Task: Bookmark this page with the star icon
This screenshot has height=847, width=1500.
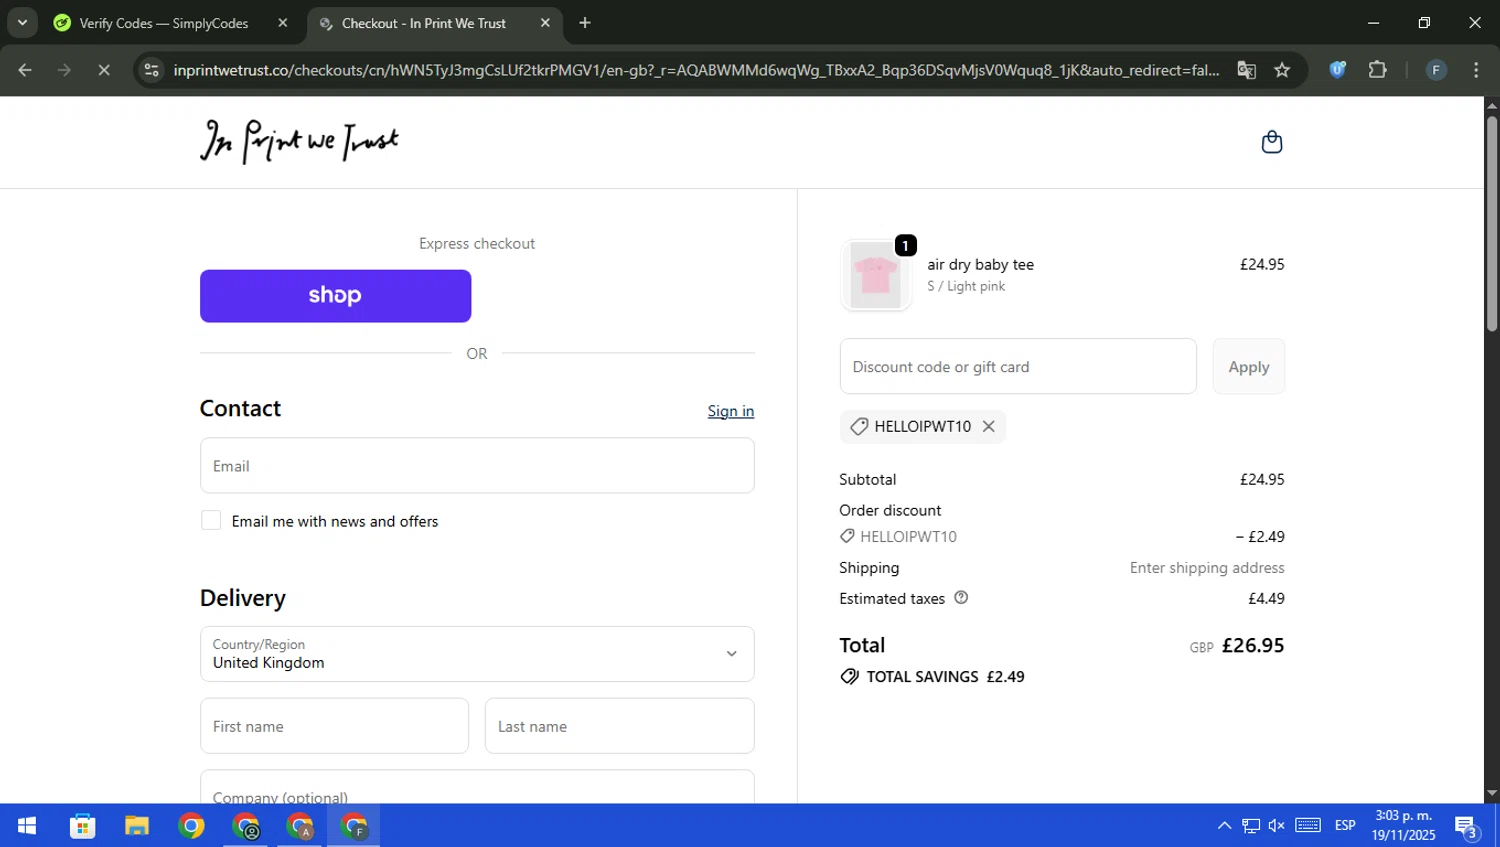Action: pyautogui.click(x=1282, y=70)
